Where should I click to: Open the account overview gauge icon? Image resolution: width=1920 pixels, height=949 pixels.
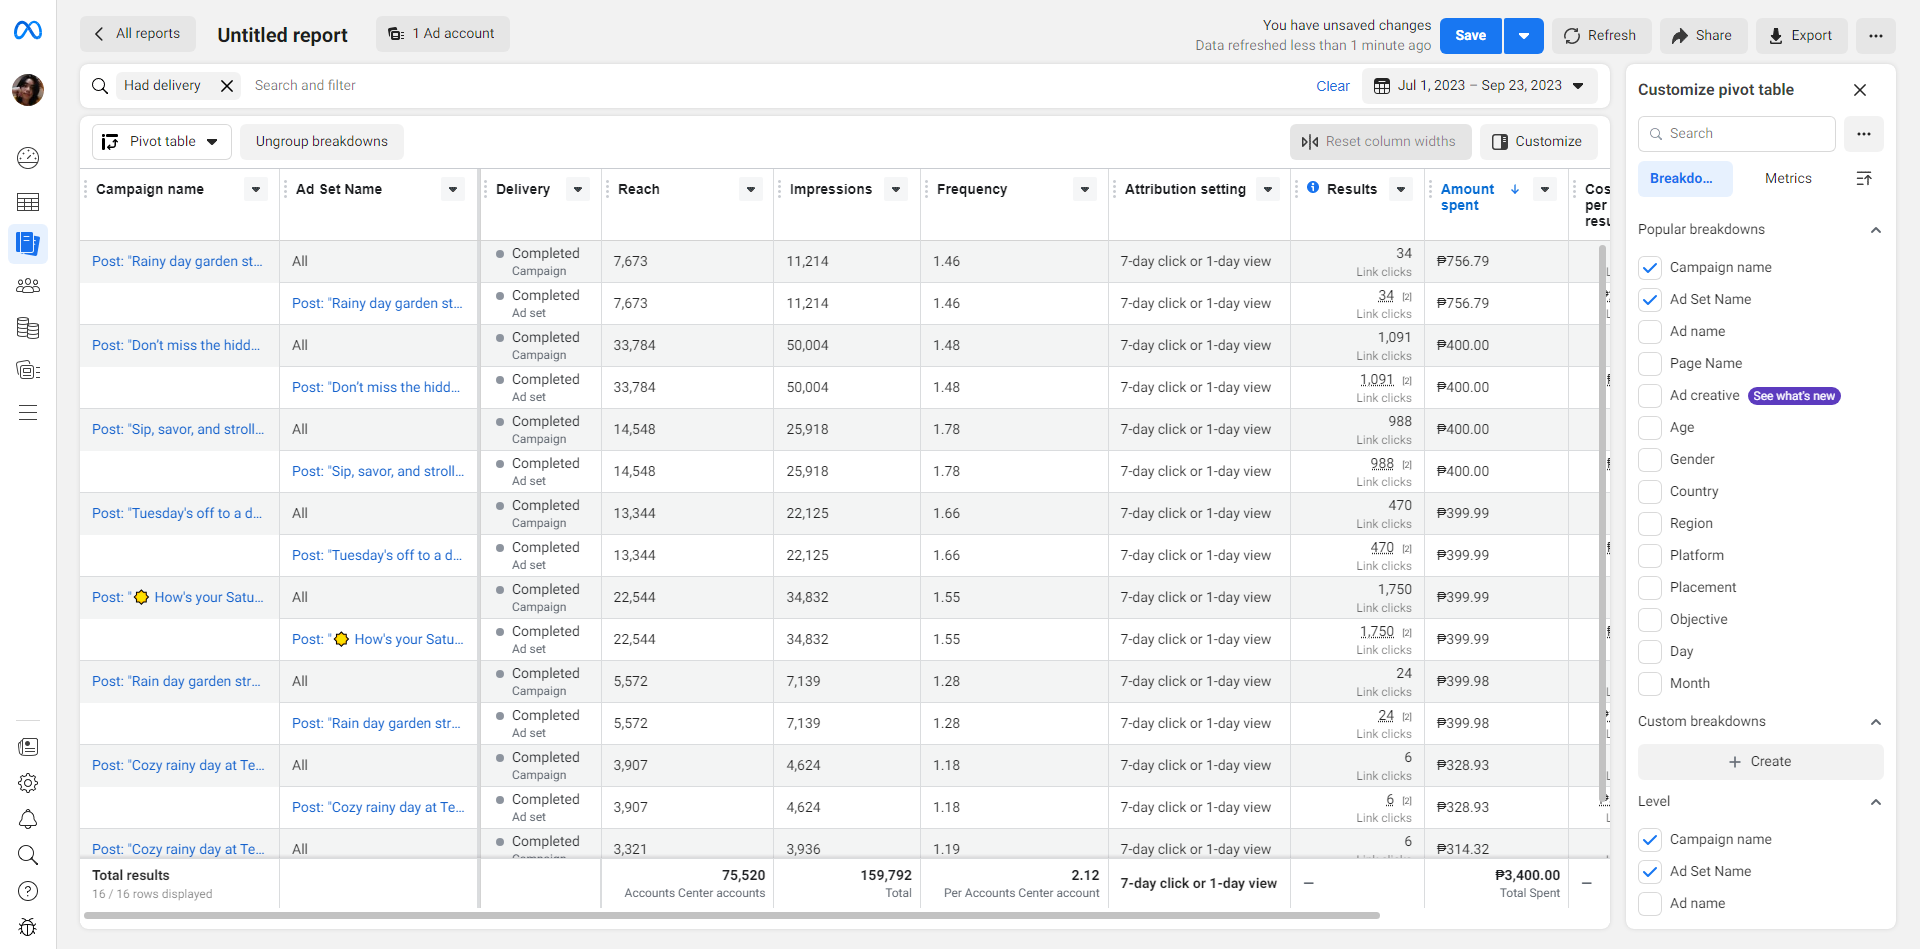click(x=28, y=158)
